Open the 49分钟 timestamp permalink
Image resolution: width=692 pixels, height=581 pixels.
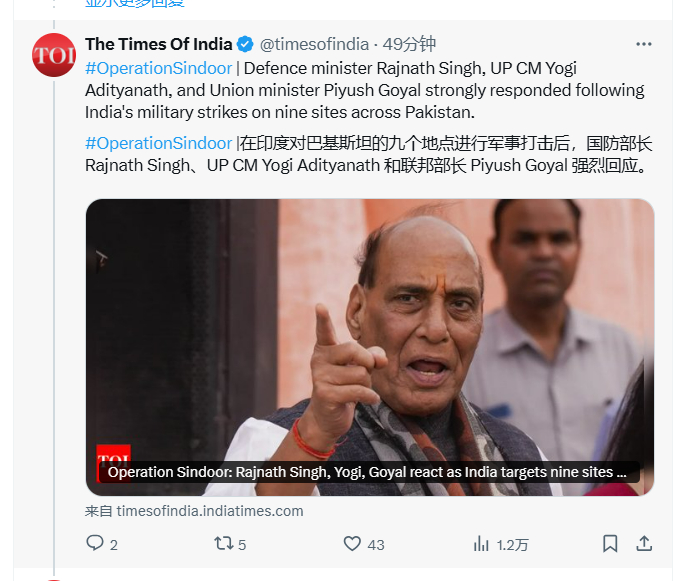pyautogui.click(x=409, y=44)
